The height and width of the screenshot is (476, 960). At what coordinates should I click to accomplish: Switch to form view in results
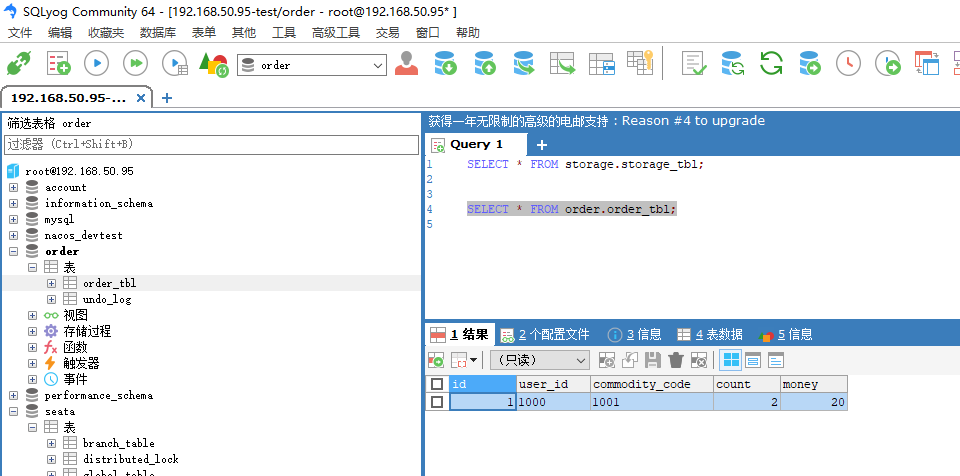point(752,360)
